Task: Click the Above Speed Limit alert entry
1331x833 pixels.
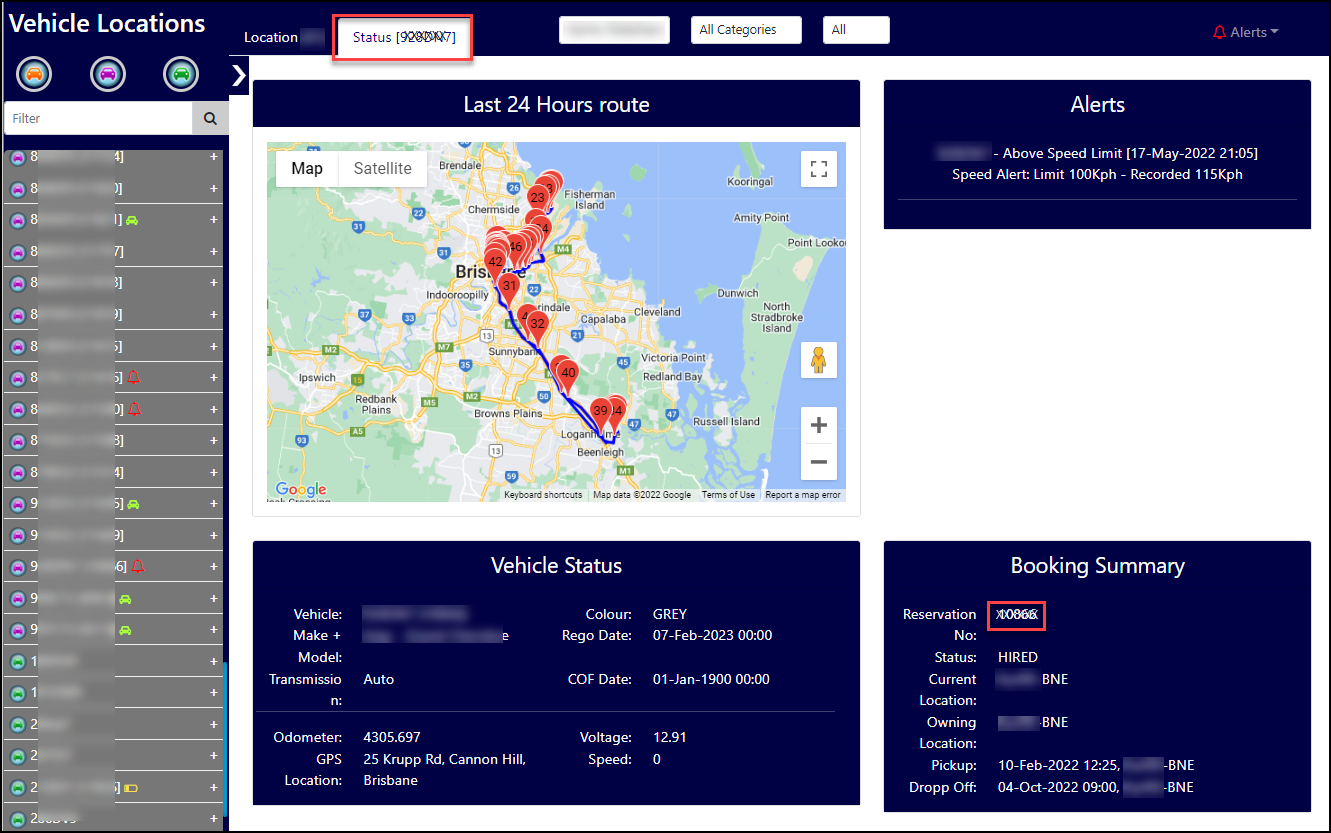Action: coord(1097,153)
